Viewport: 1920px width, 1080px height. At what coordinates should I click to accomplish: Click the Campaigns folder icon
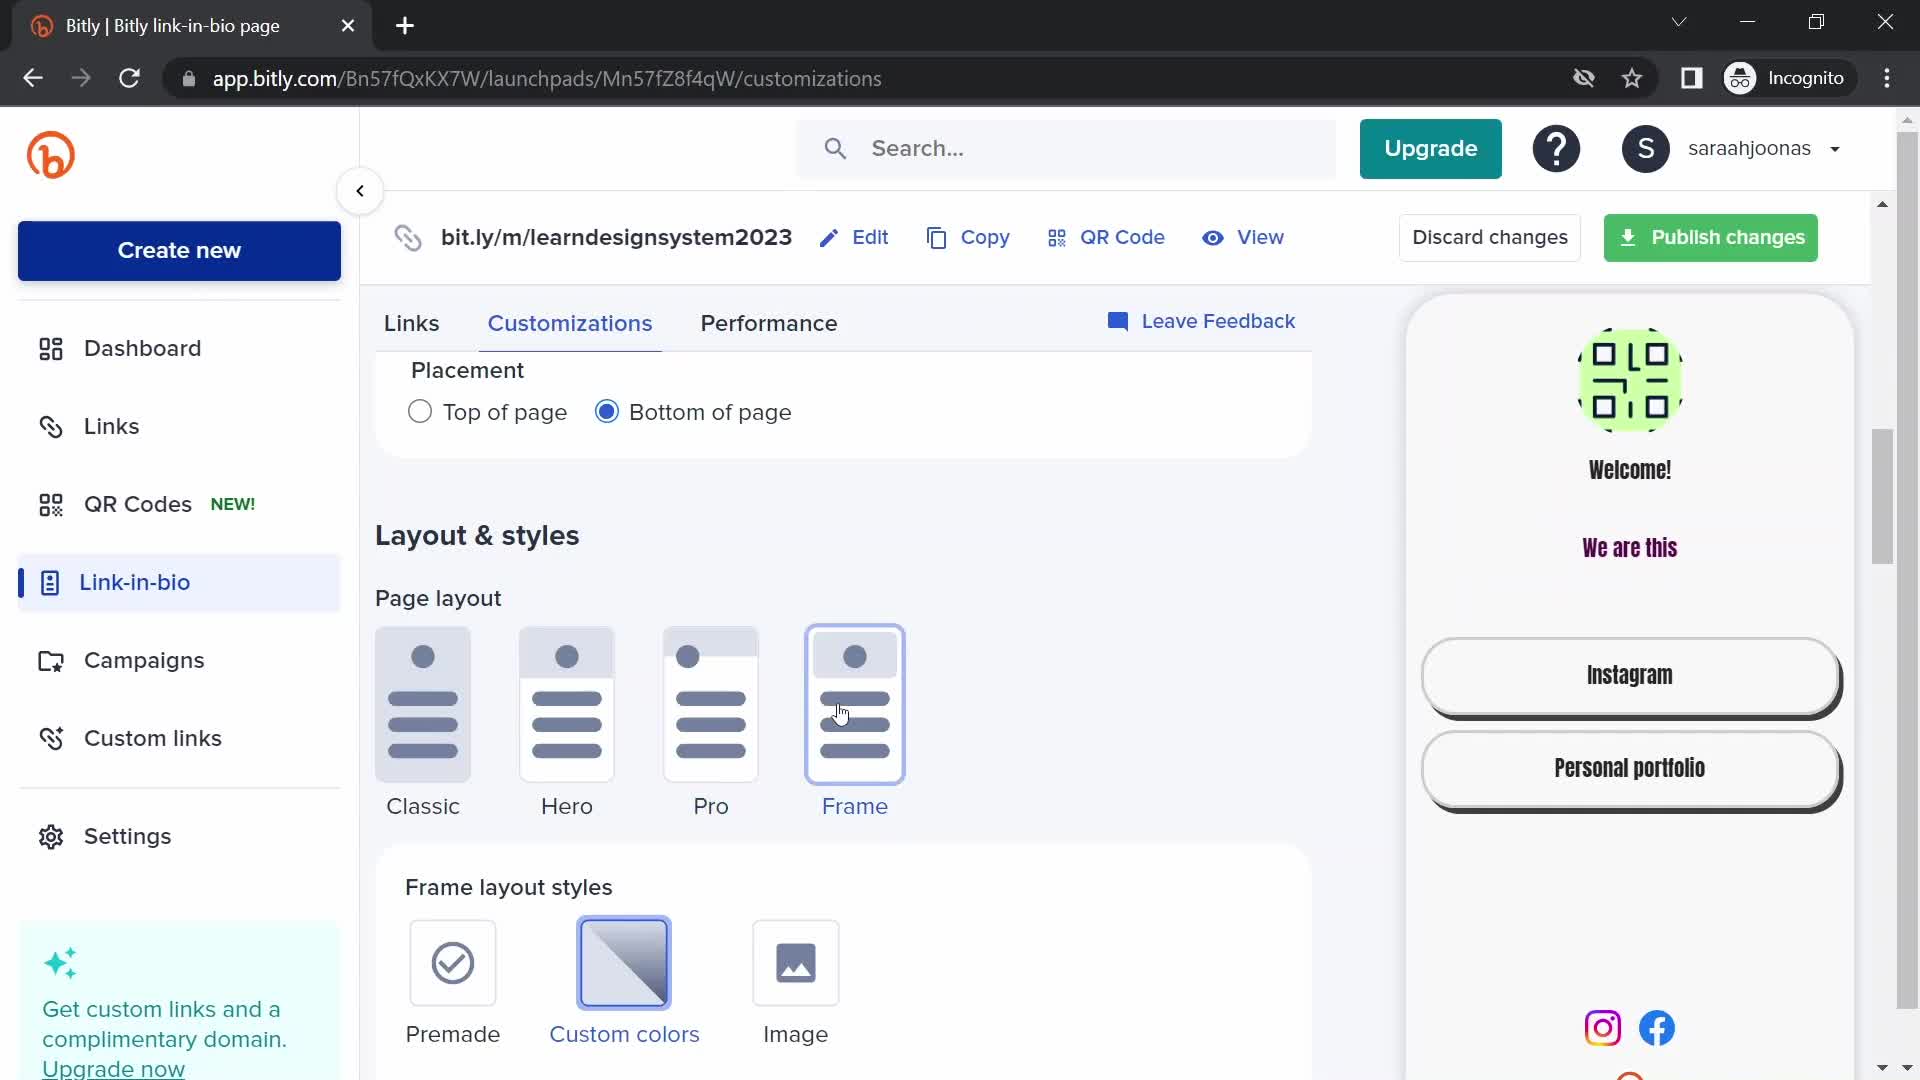pyautogui.click(x=51, y=661)
